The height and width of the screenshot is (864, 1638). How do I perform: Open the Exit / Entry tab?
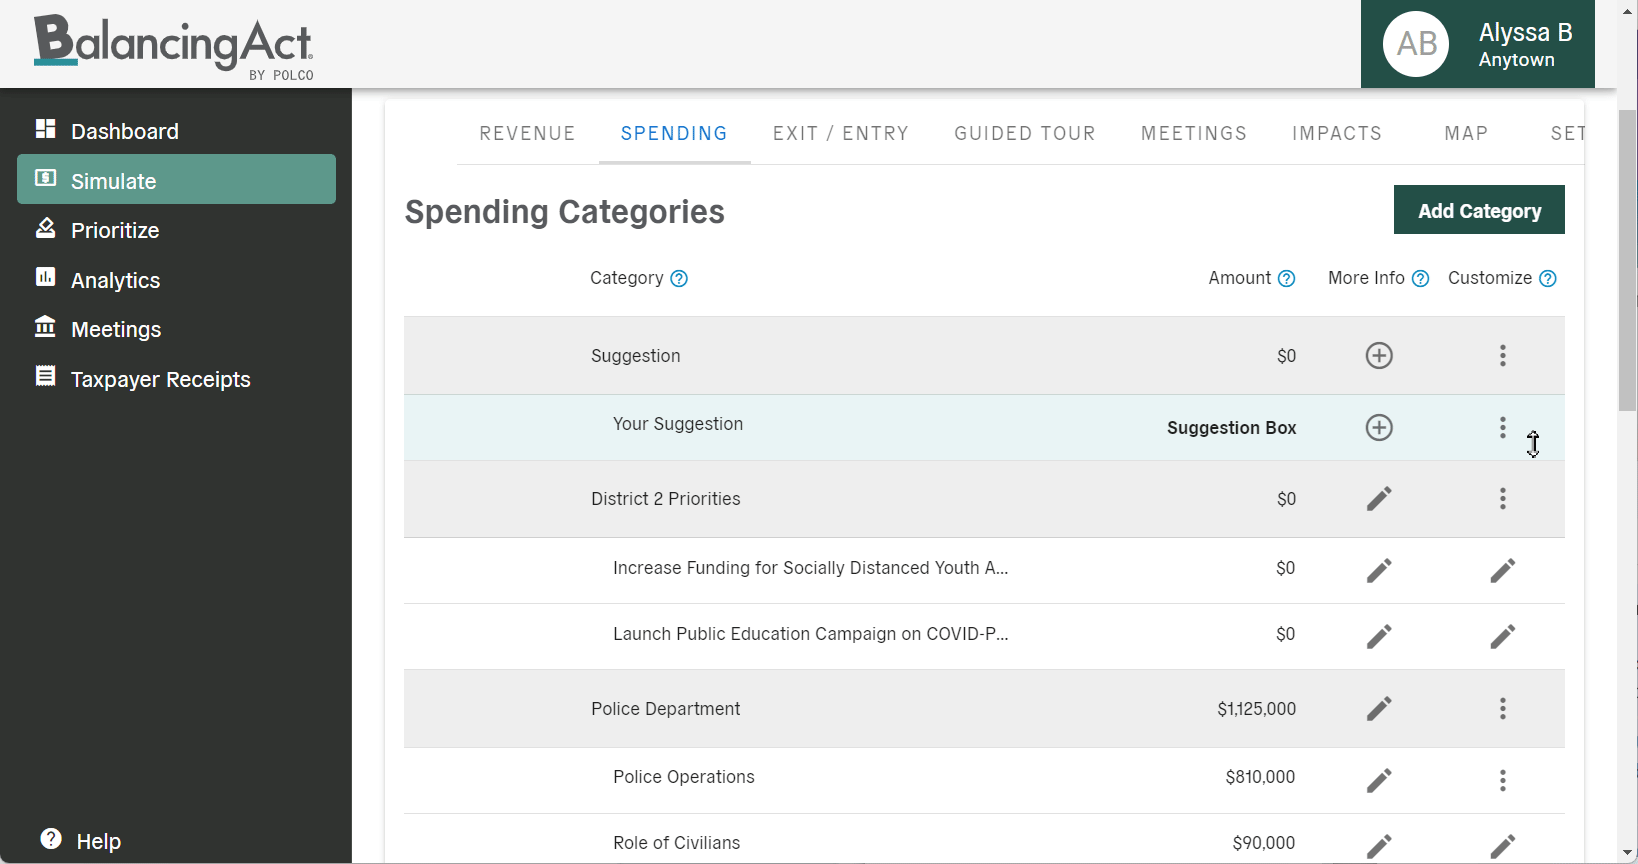[x=841, y=133]
